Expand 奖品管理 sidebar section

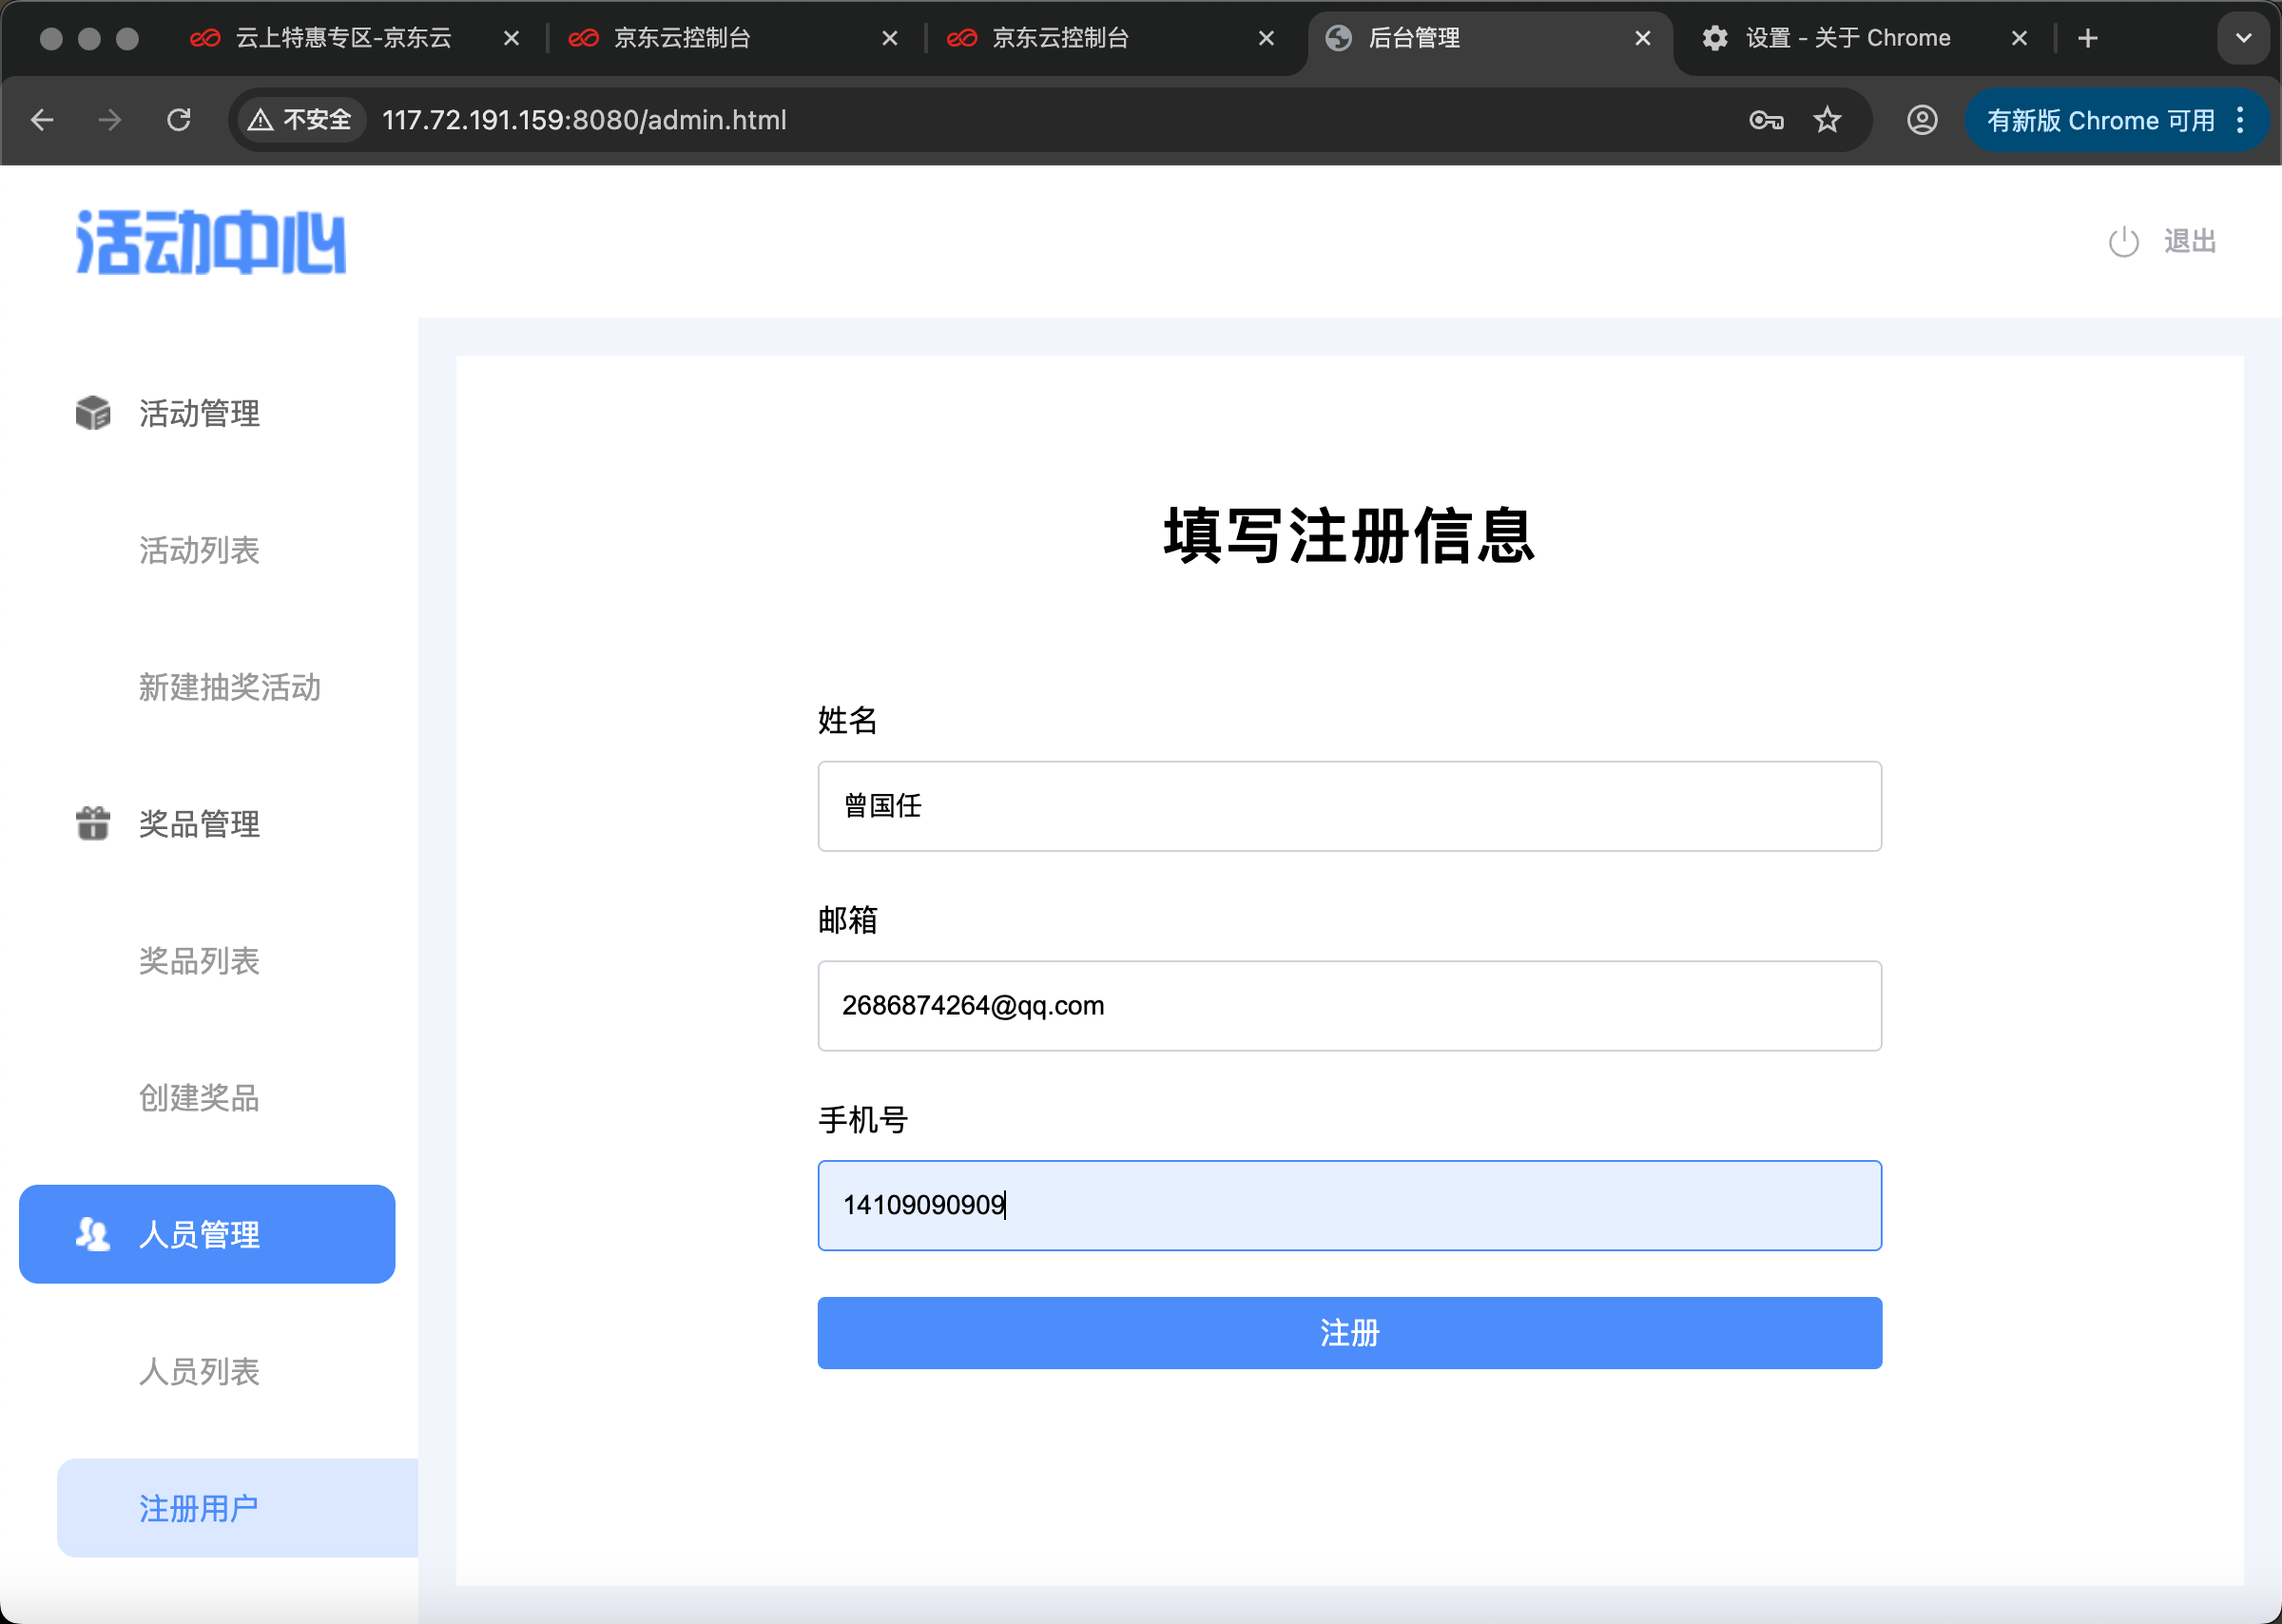pyautogui.click(x=199, y=824)
